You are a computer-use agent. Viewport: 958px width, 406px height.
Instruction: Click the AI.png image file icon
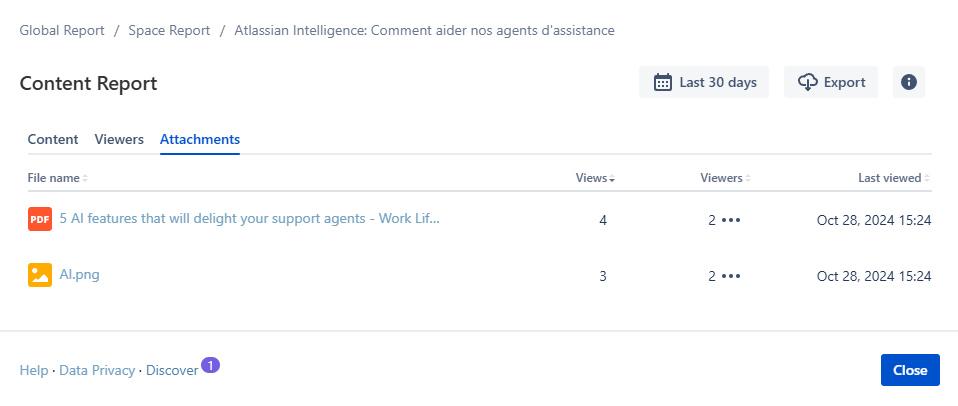point(40,275)
